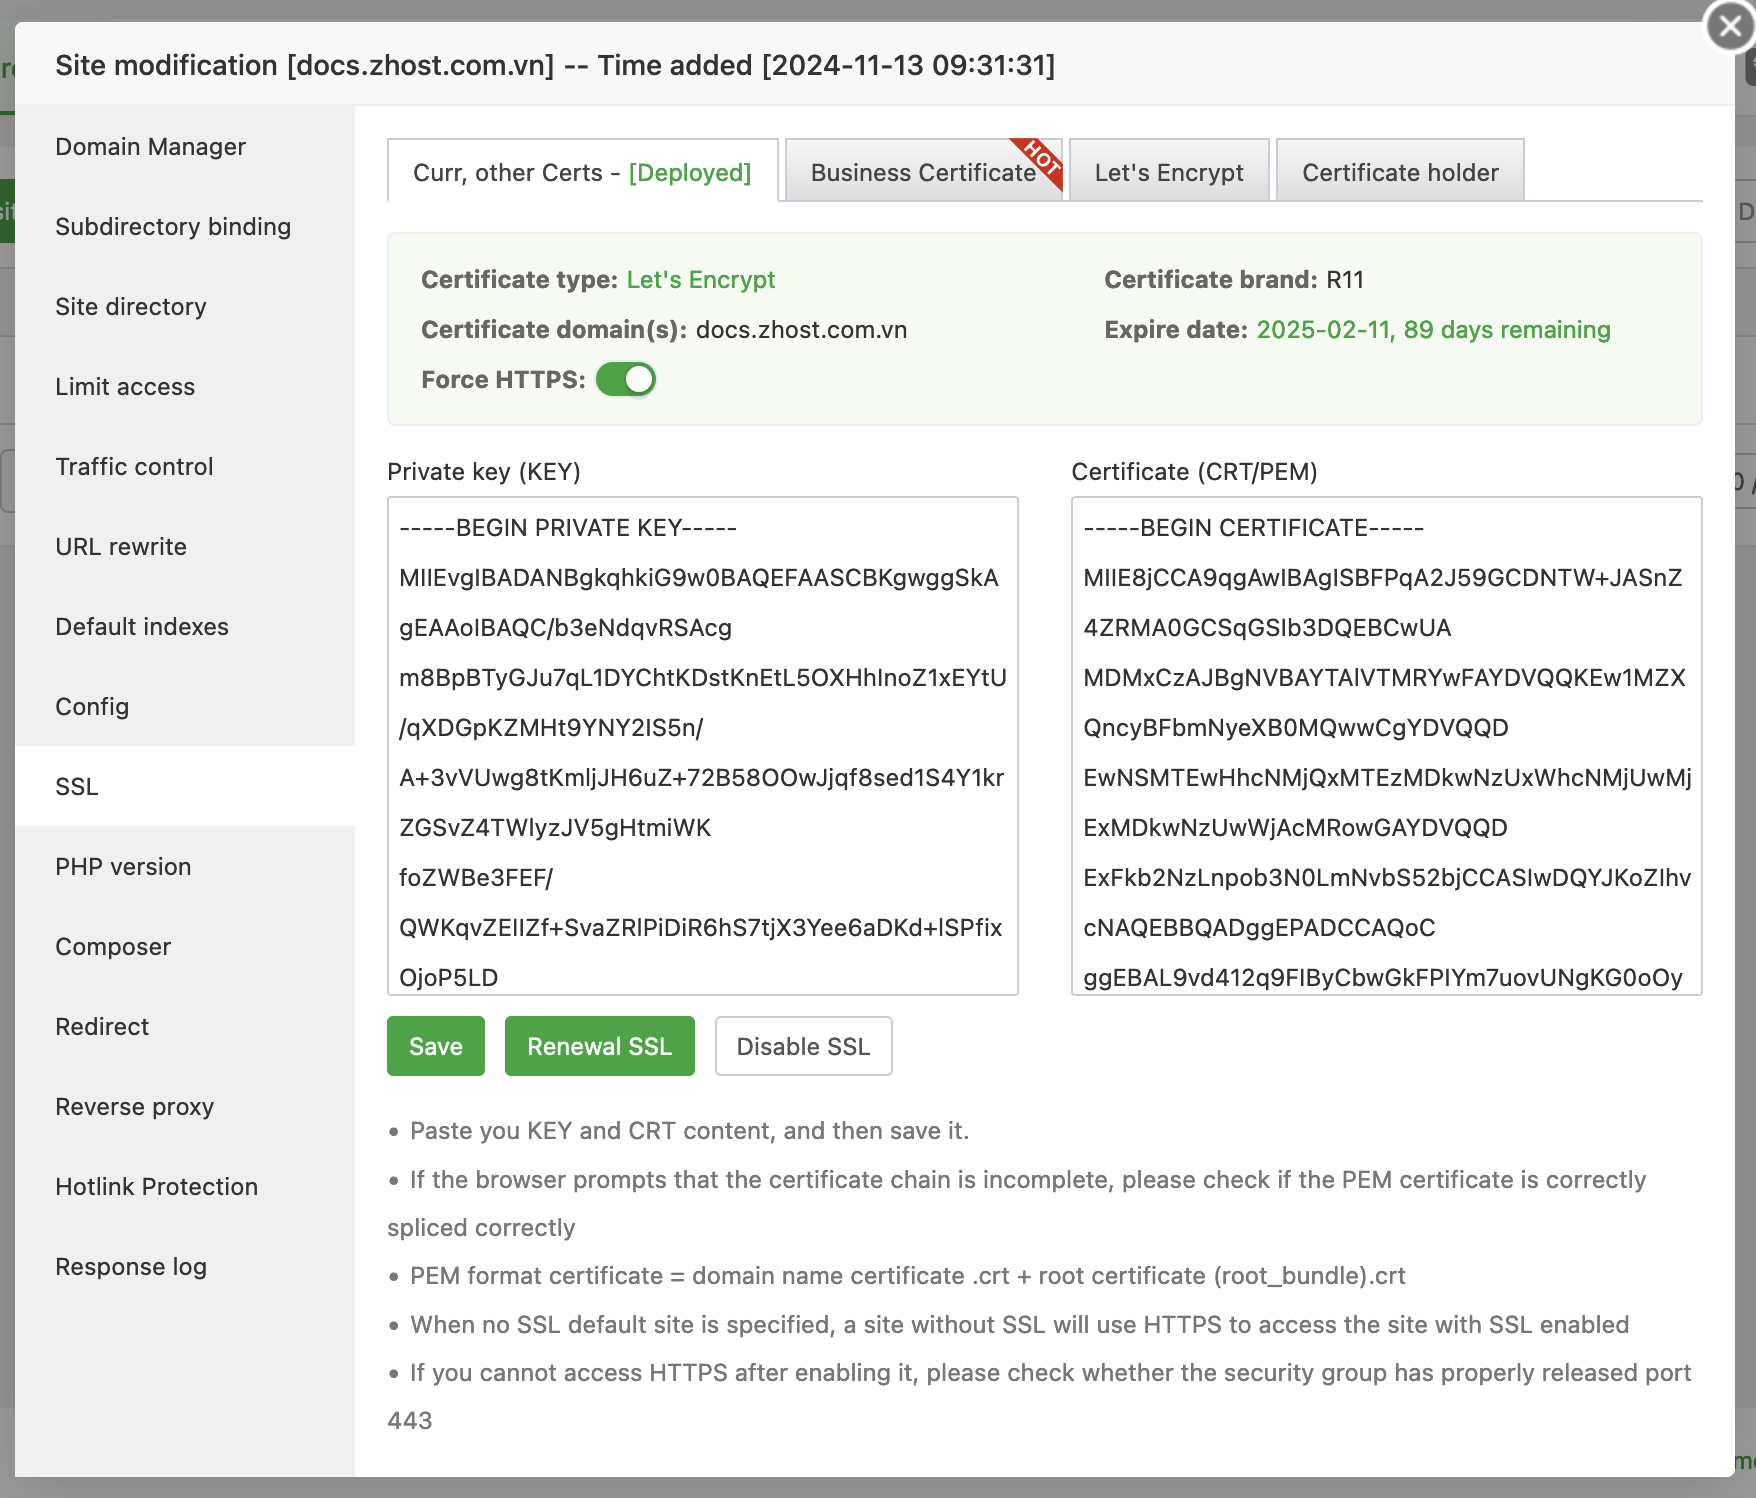The width and height of the screenshot is (1756, 1498).
Task: Open Subdirectory binding settings
Action: tap(173, 226)
